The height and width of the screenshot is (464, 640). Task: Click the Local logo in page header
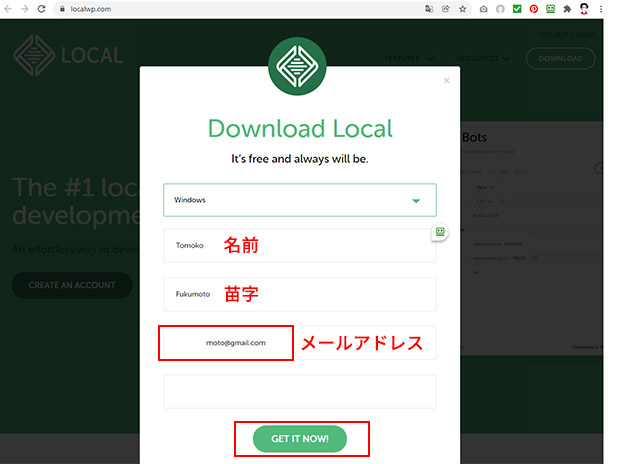pyautogui.click(x=68, y=56)
